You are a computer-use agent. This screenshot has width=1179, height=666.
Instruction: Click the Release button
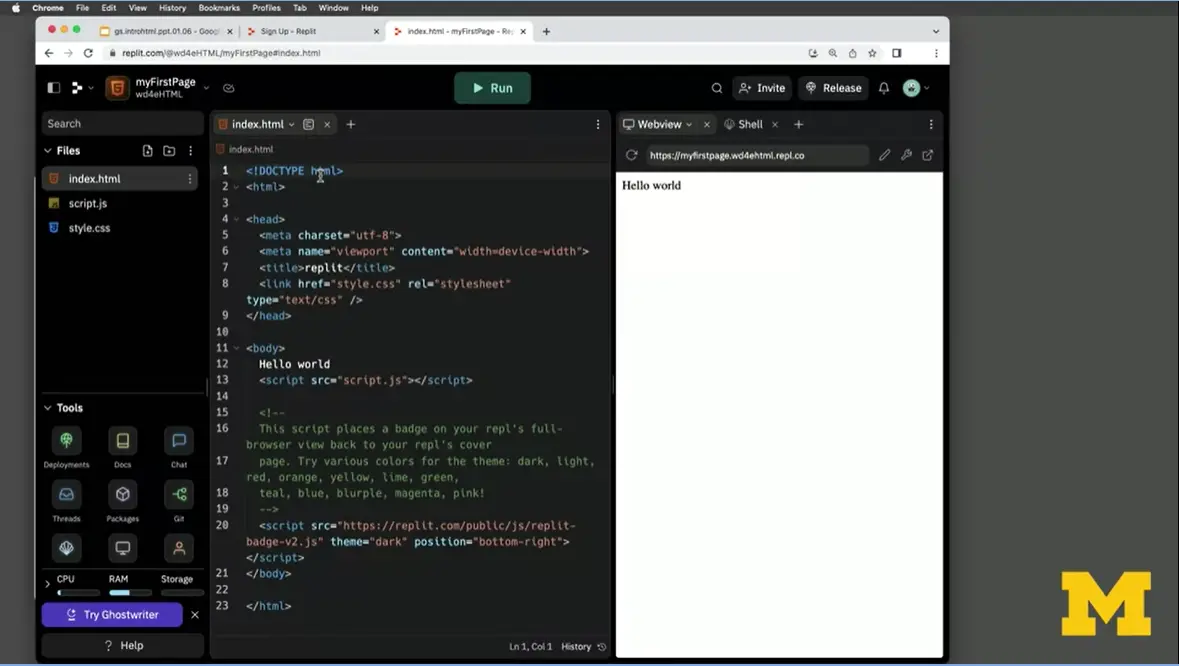833,88
